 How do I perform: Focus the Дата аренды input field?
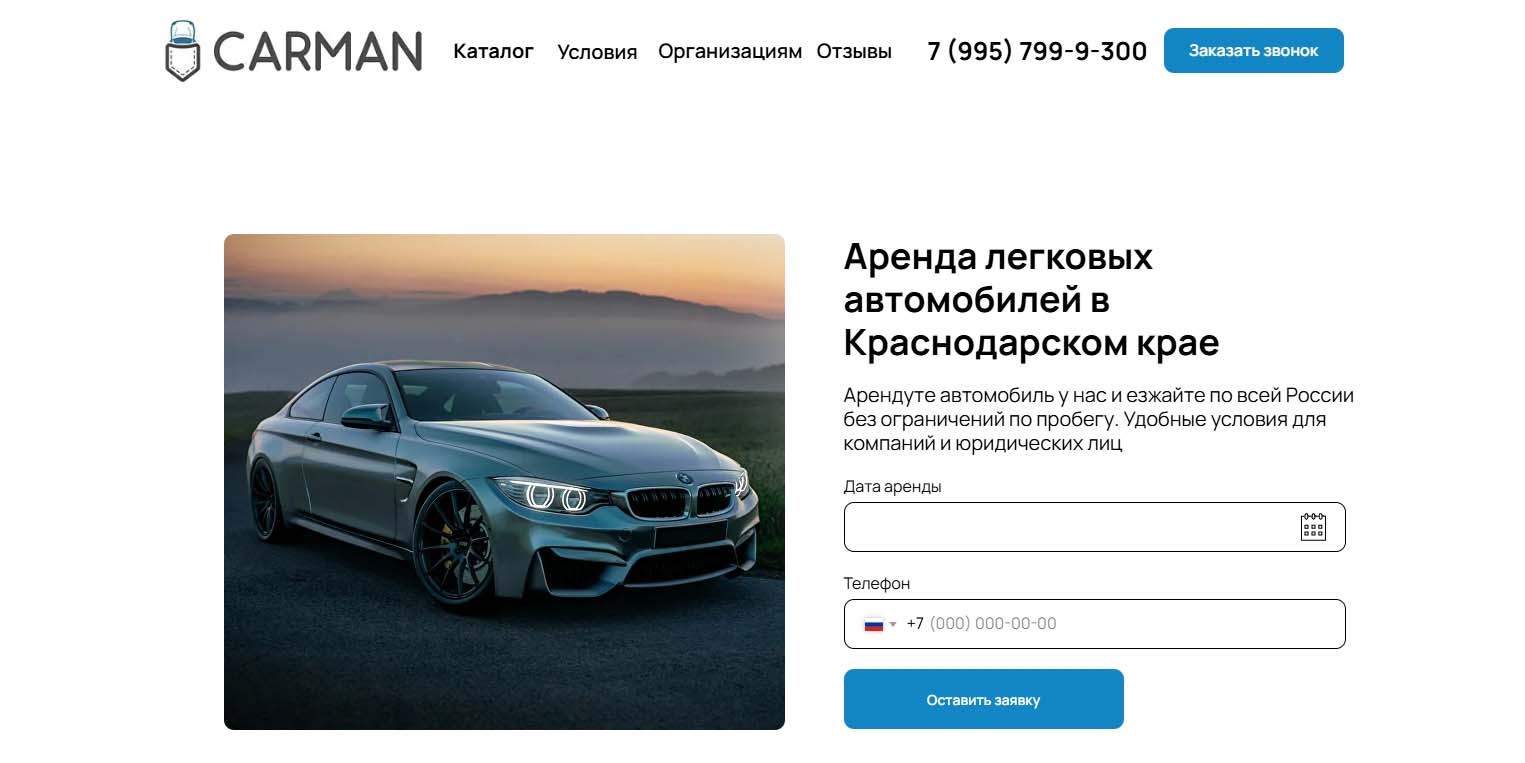(x=1095, y=527)
